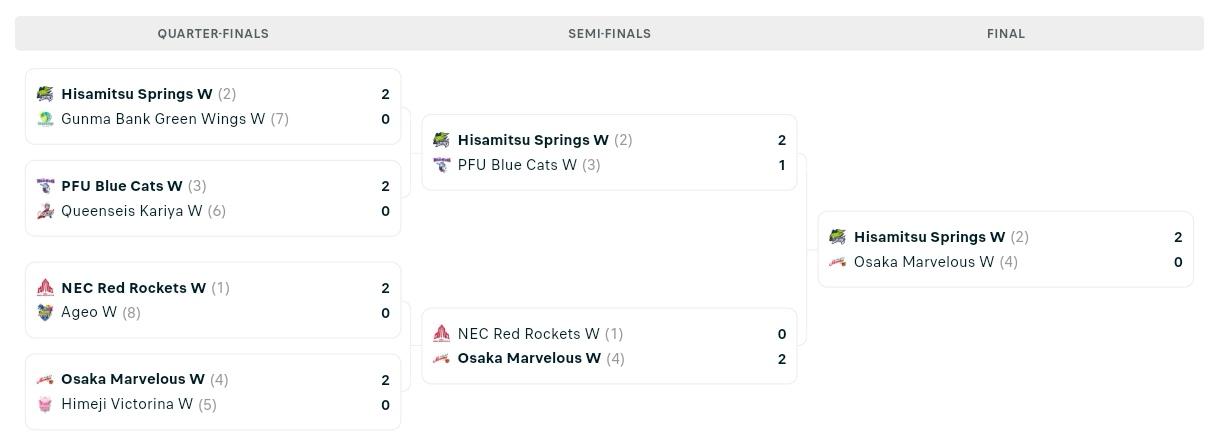Click Osaka Marvelous semi-final logo
The width and height of the screenshot is (1216, 445).
click(x=441, y=359)
